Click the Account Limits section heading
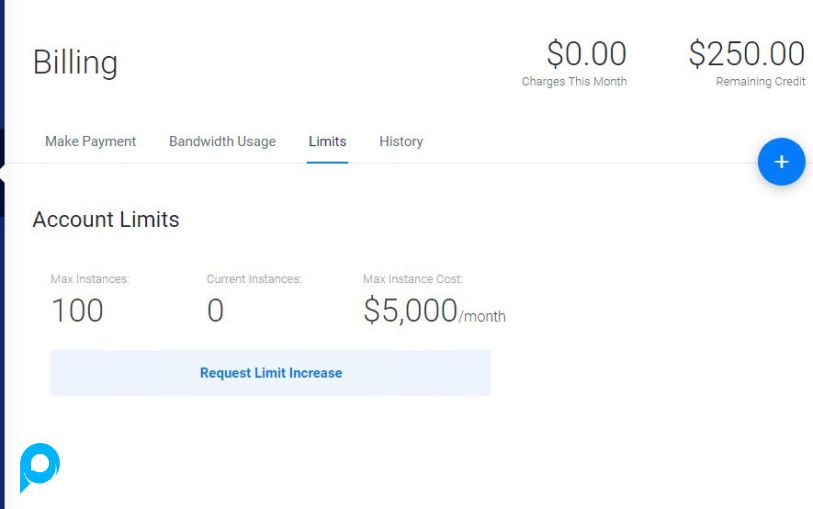Screen dimensions: 813x509 point(106,220)
